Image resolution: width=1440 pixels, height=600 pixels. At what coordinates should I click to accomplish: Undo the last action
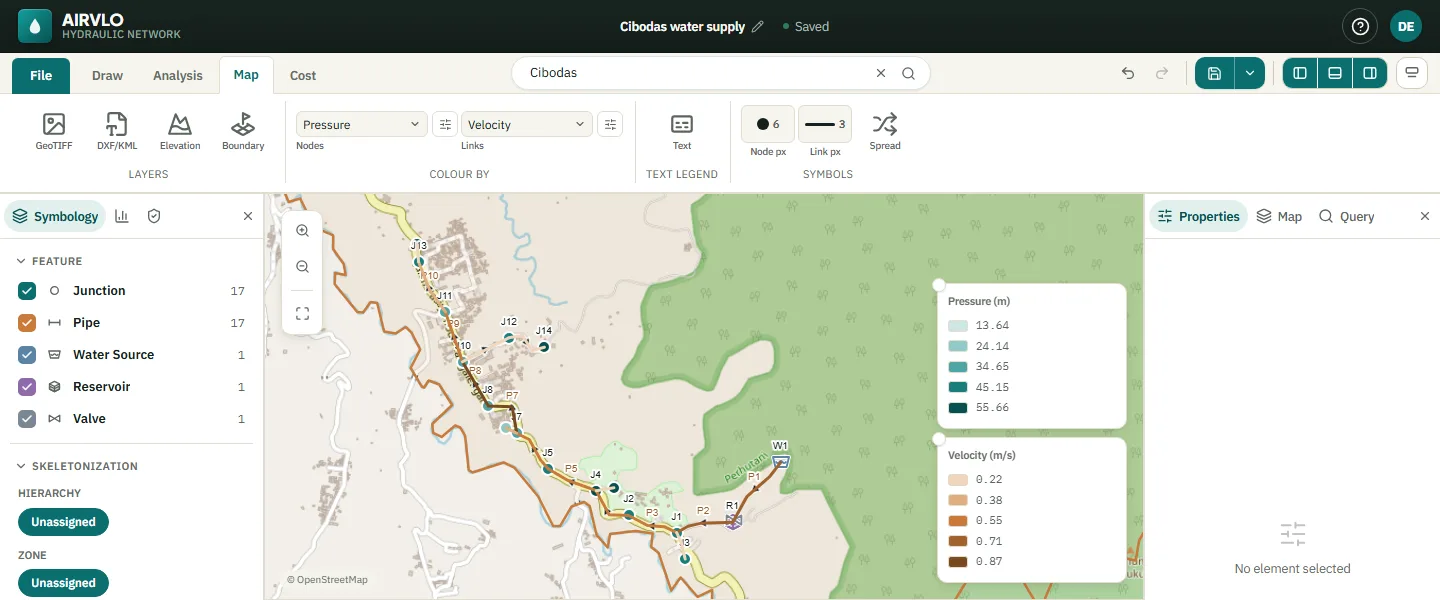tap(1128, 73)
